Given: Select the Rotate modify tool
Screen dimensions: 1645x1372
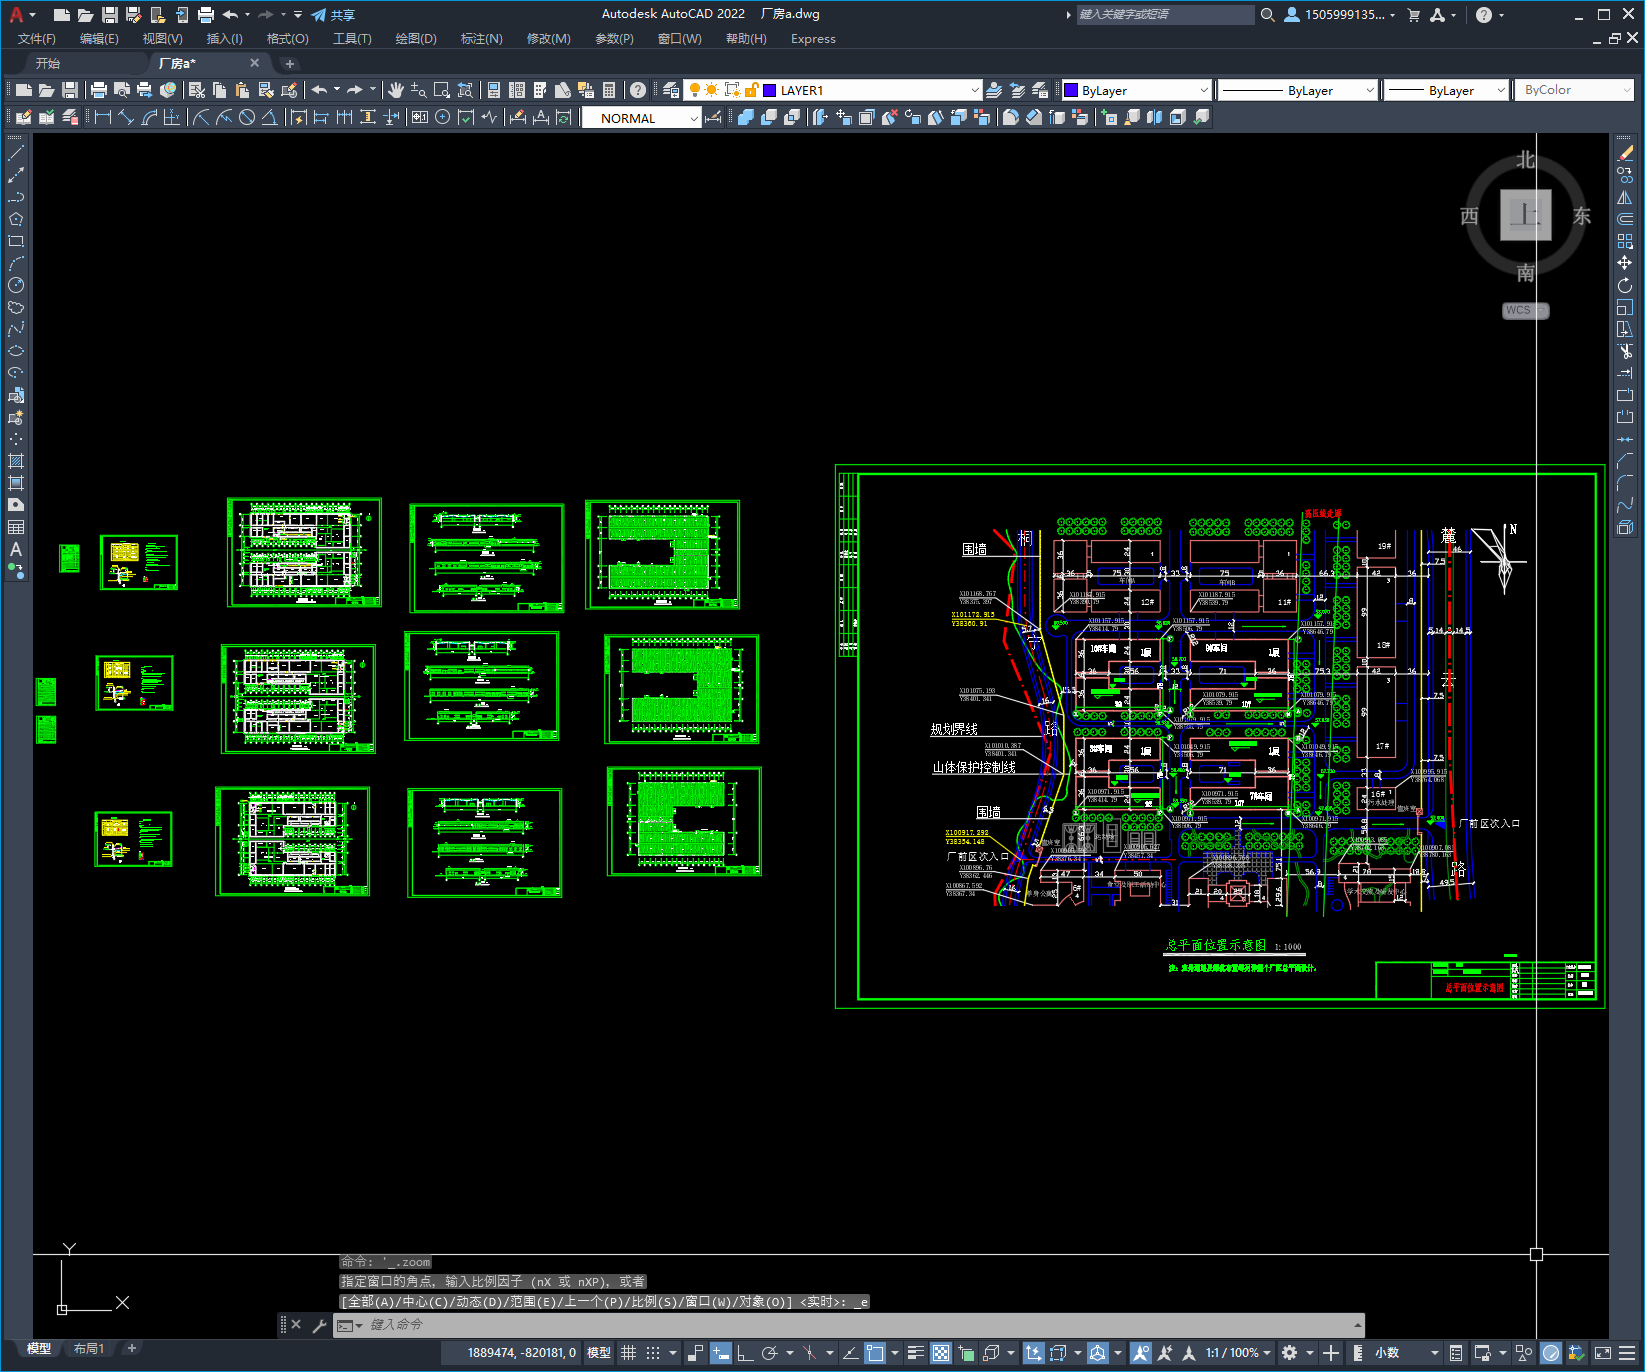Looking at the screenshot, I should tap(1625, 285).
